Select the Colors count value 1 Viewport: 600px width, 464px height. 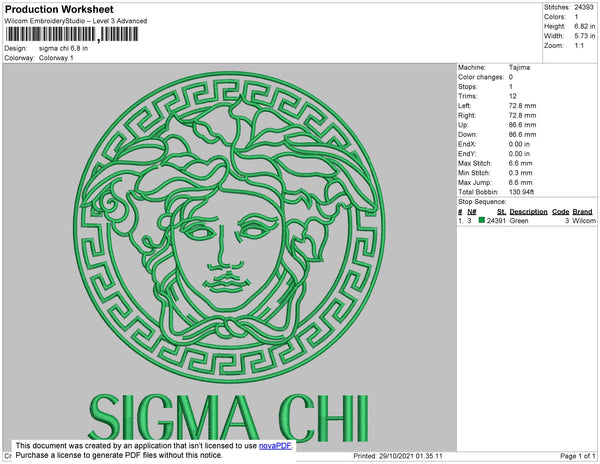[576, 17]
